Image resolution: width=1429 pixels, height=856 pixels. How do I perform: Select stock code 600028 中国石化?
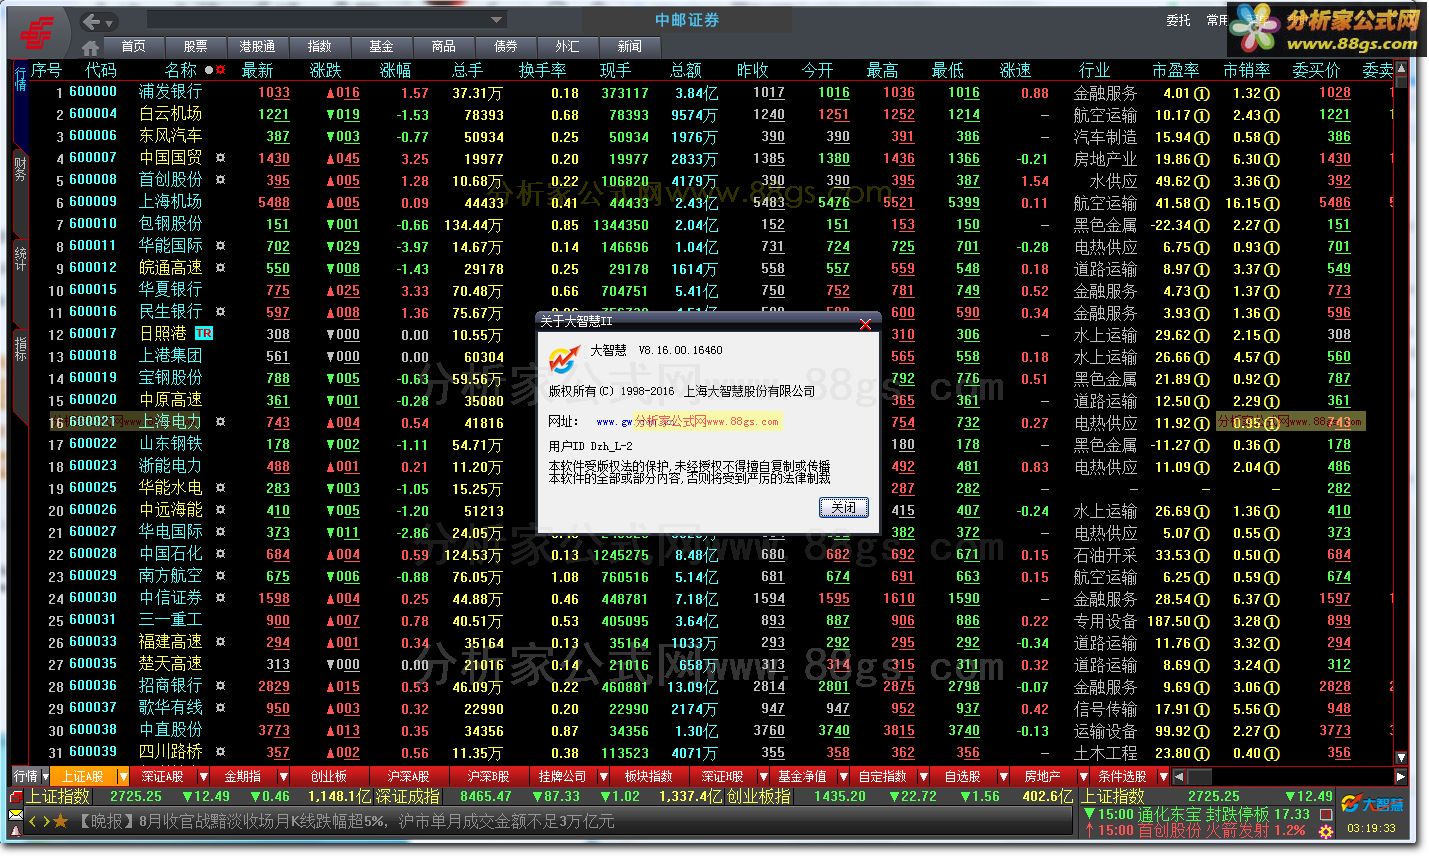pyautogui.click(x=93, y=553)
